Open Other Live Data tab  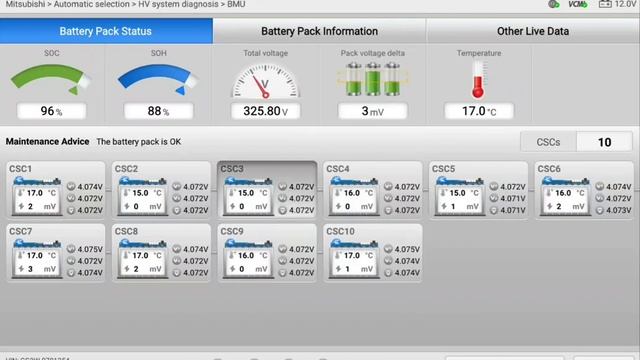click(x=533, y=31)
